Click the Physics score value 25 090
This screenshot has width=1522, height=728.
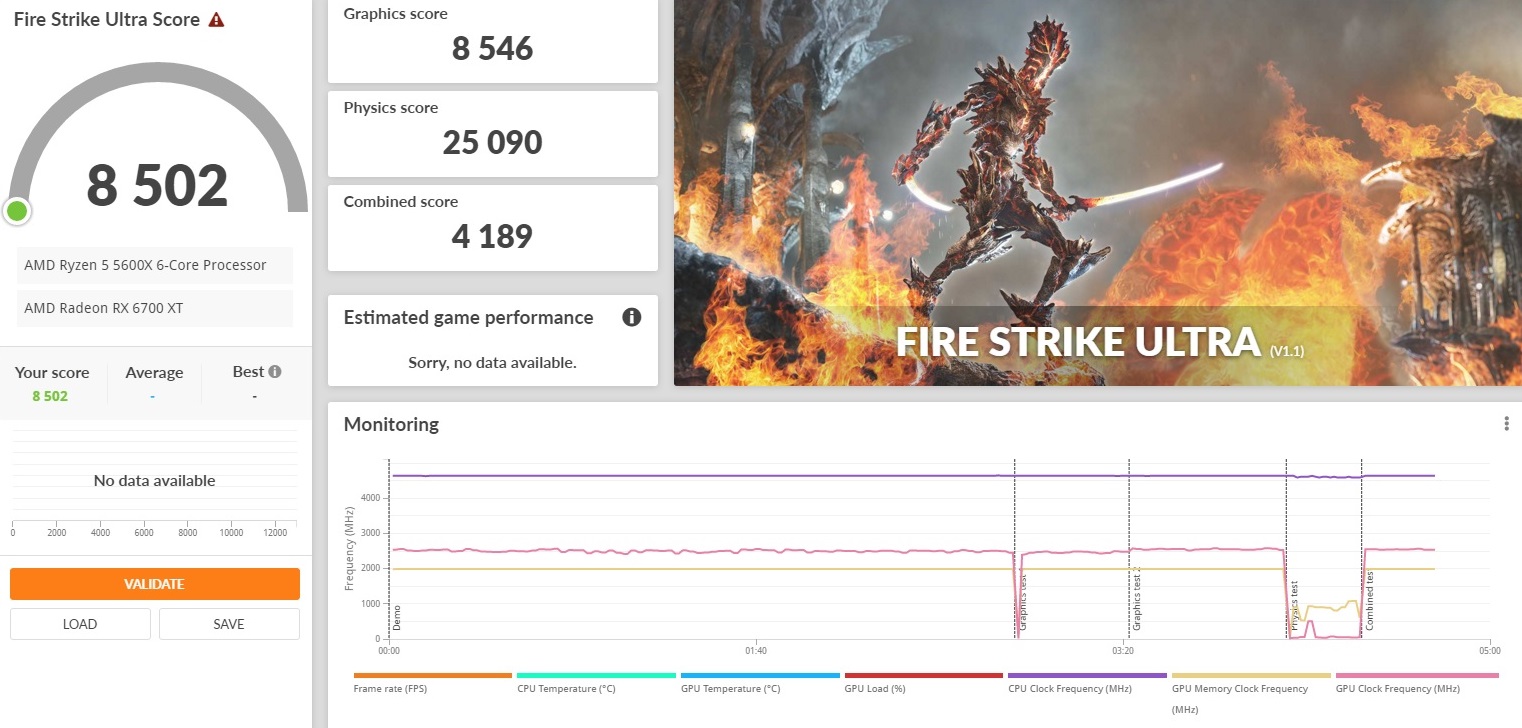pyautogui.click(x=492, y=142)
